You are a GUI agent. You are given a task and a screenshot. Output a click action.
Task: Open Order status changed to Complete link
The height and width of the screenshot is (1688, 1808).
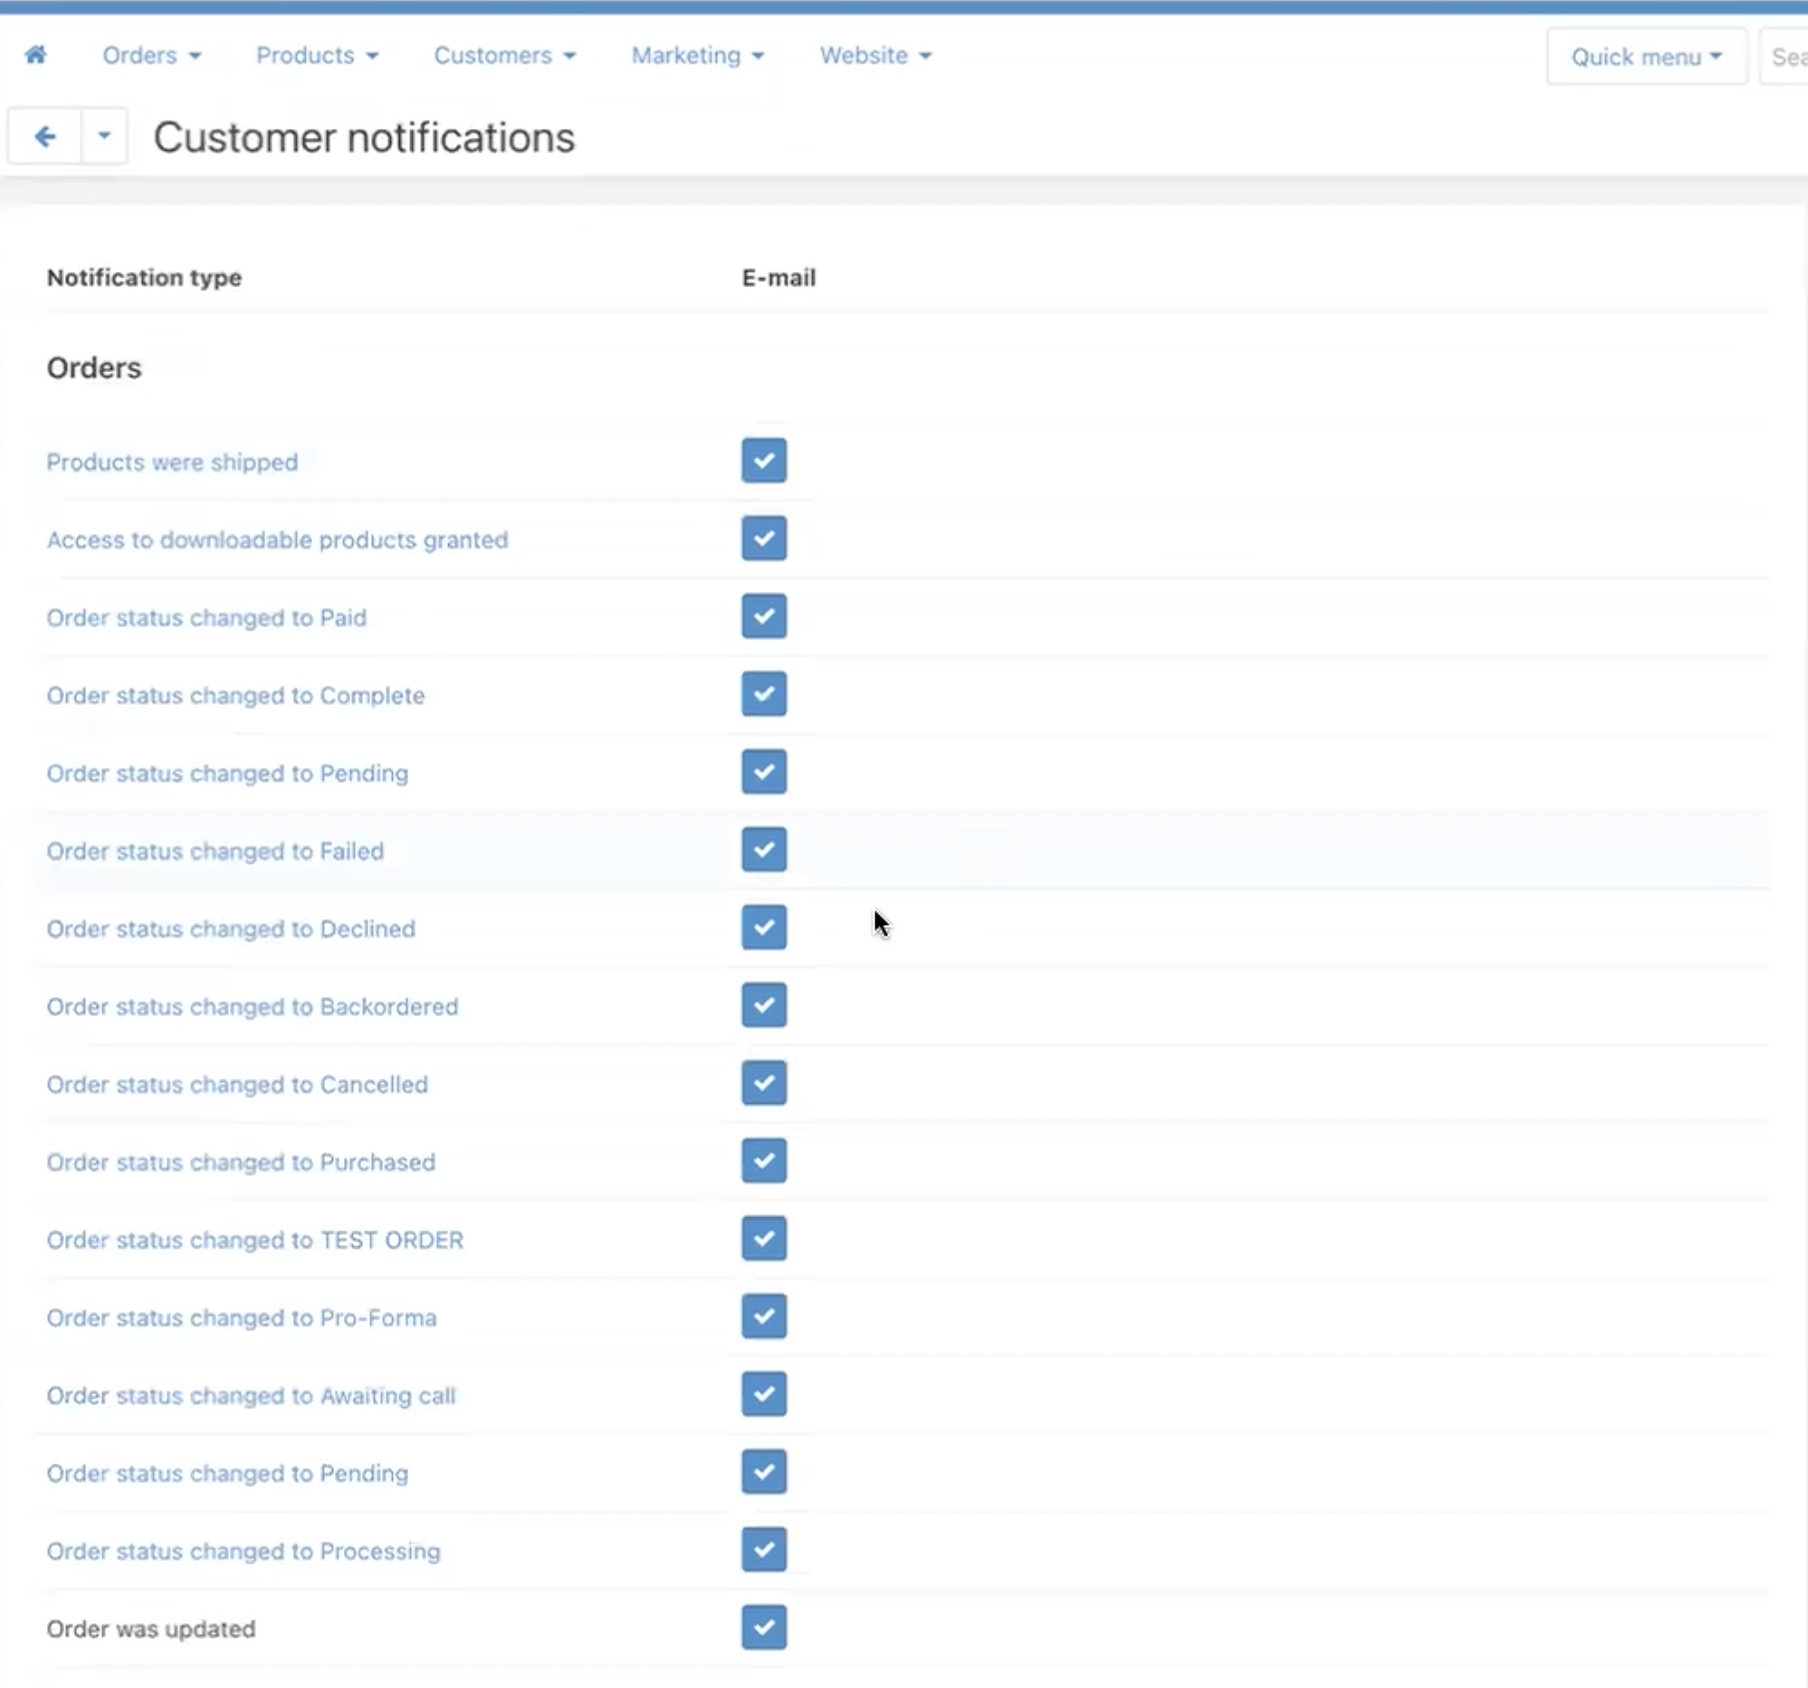point(235,696)
